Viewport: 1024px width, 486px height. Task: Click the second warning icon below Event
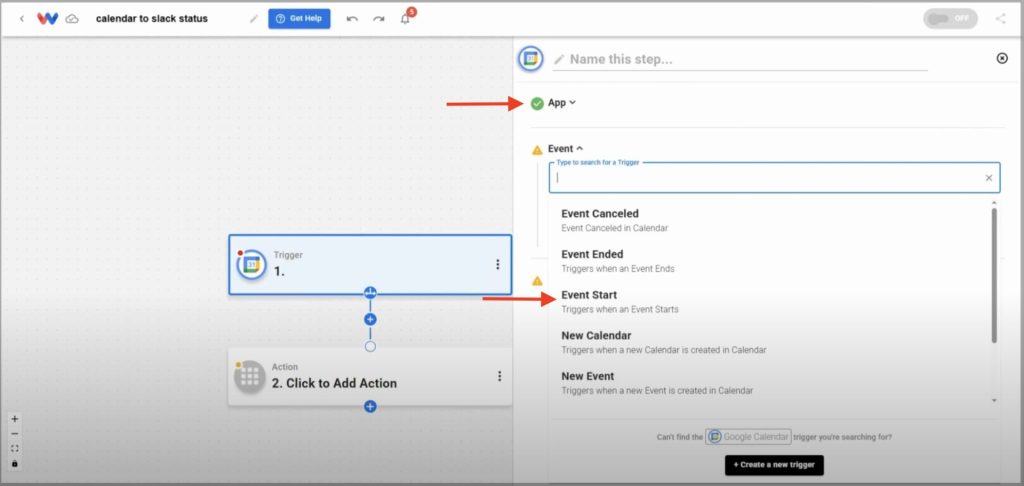(x=537, y=282)
